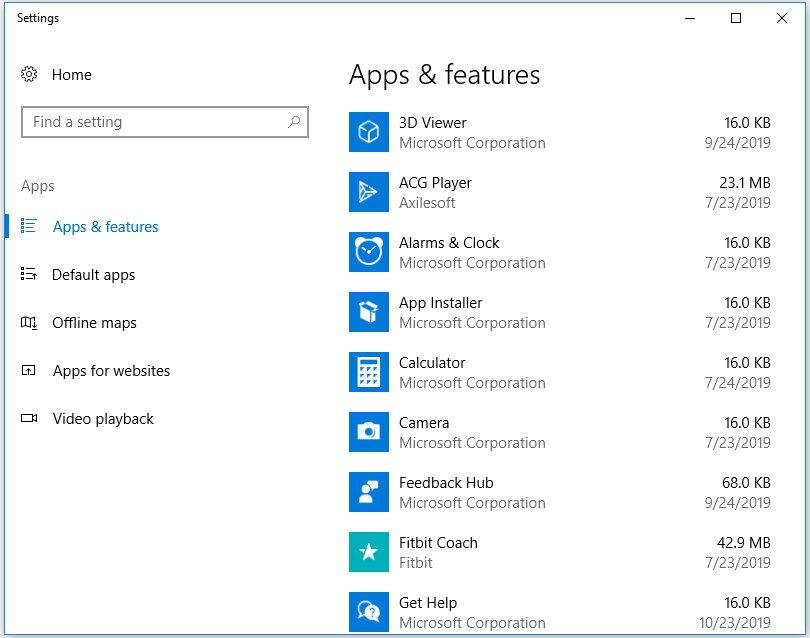Select the ACG Player app name
Viewport: 810px width, 638px height.
click(435, 183)
